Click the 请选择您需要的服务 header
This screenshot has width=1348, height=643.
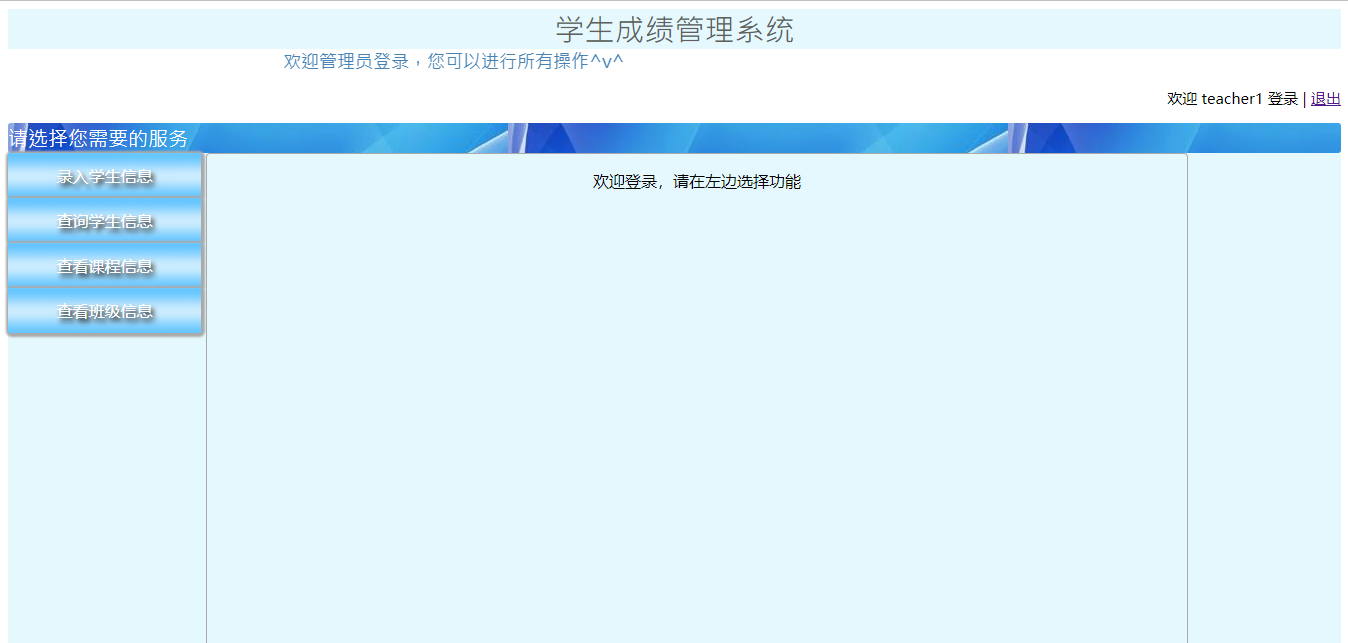tap(98, 139)
